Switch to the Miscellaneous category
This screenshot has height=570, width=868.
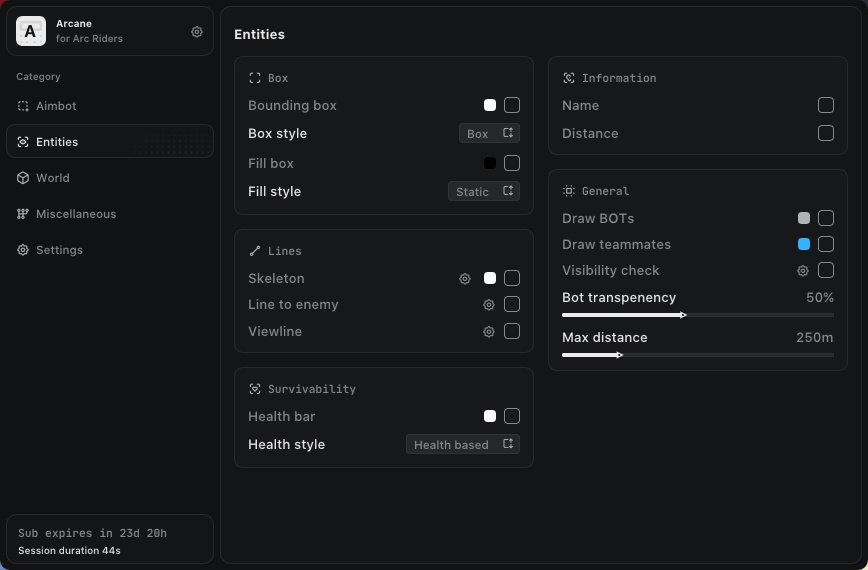tap(76, 214)
